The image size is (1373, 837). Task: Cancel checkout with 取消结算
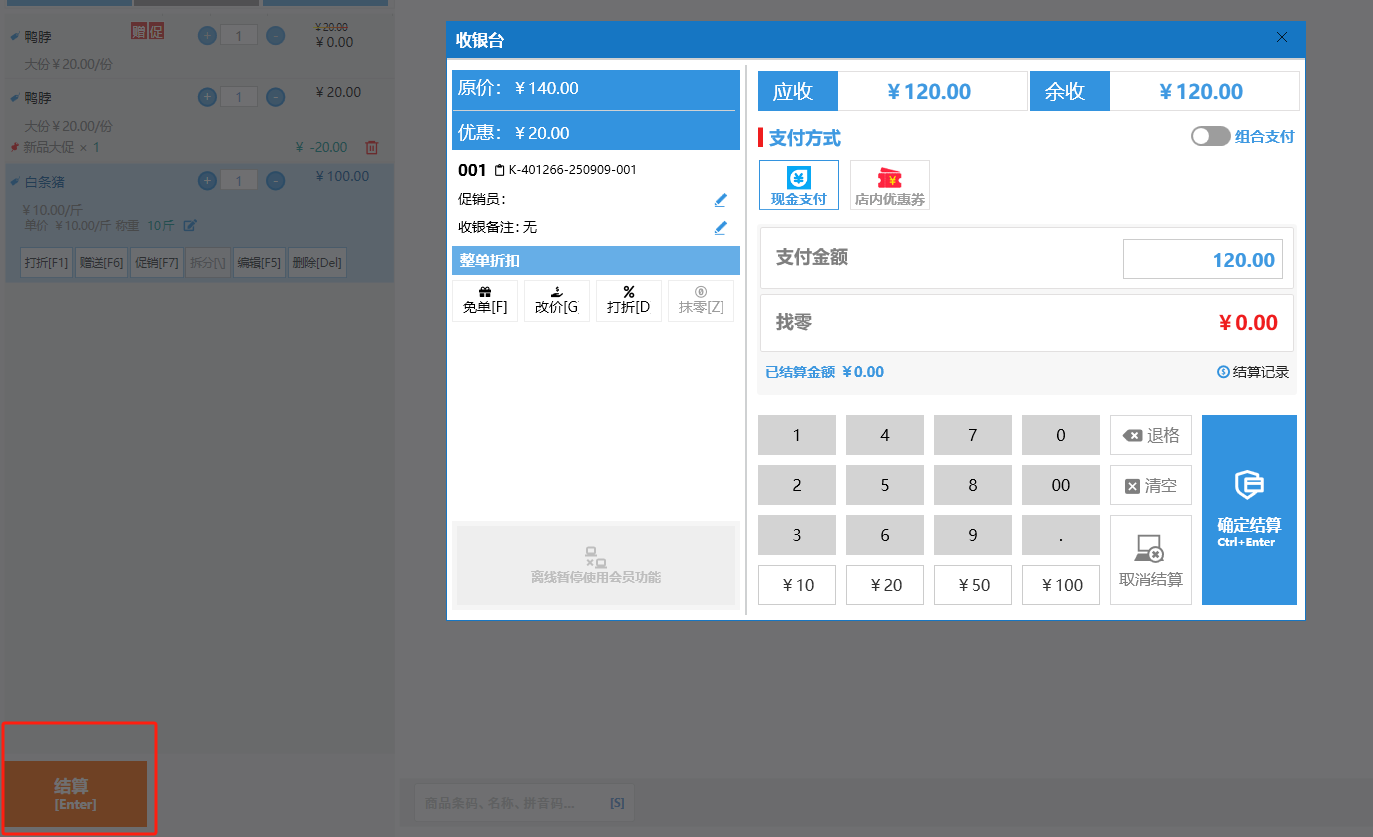coord(1150,560)
